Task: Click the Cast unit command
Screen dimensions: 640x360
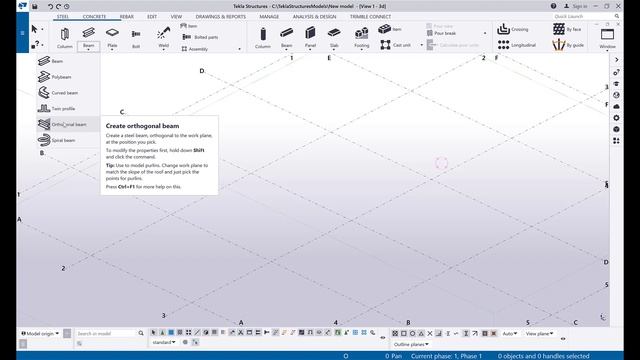Action: tap(396, 45)
